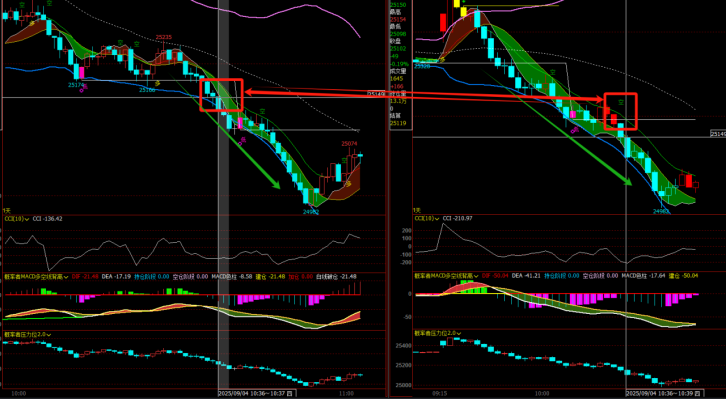Click the 25225 high price label

click(x=163, y=36)
